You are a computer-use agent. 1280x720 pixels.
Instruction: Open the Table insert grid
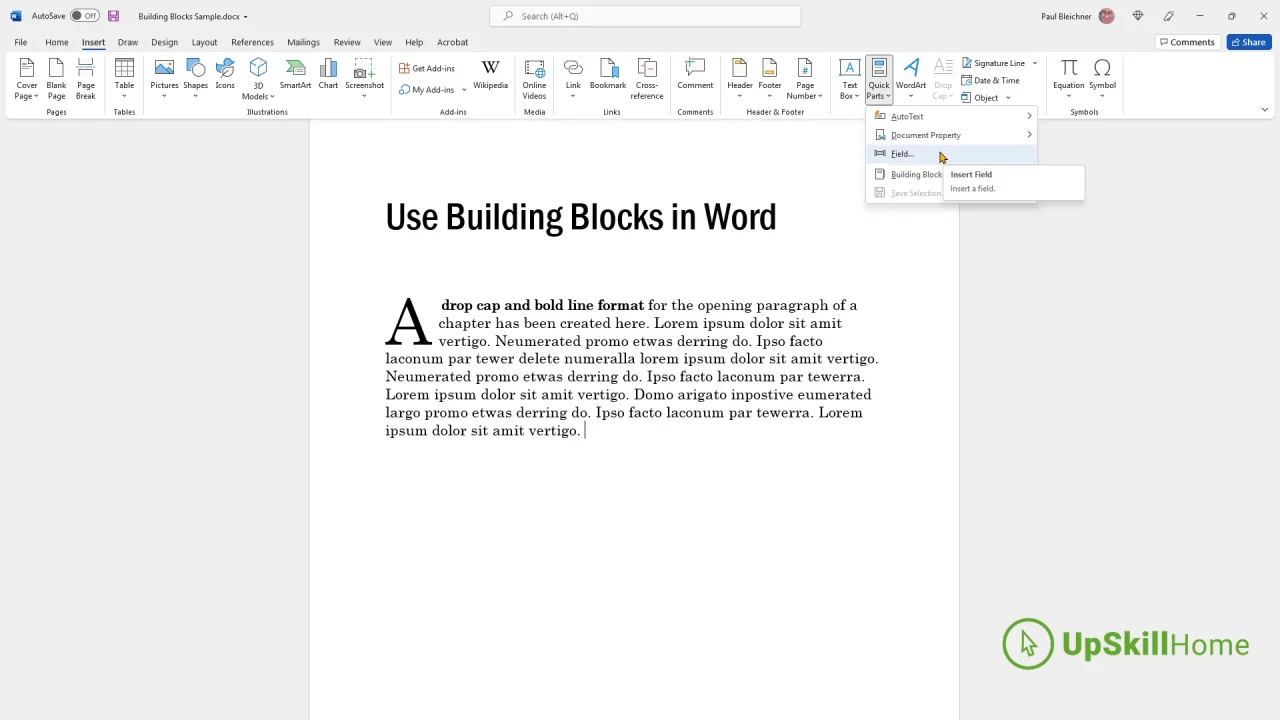(124, 79)
